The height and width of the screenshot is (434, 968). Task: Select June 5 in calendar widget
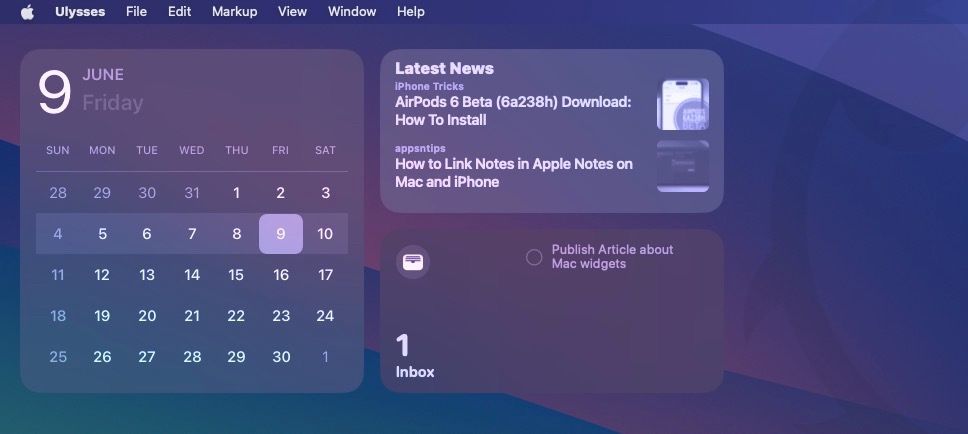coord(102,234)
